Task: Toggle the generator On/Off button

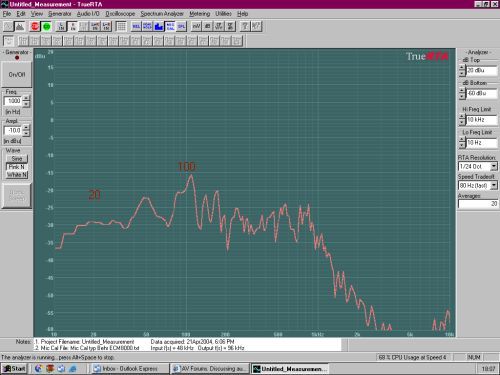Action: [17, 74]
